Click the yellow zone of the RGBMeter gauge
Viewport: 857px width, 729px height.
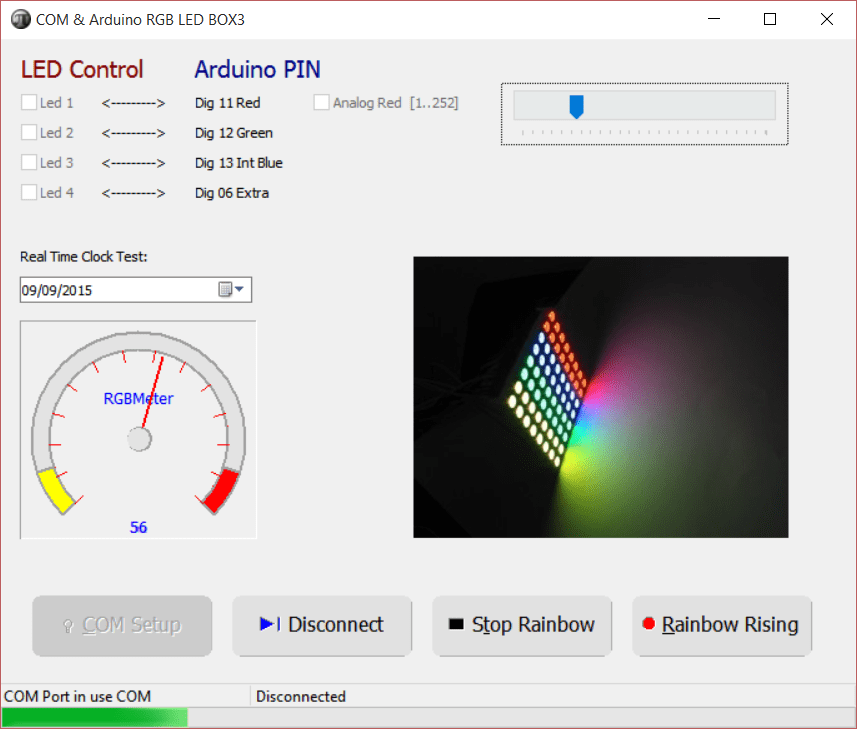[x=54, y=490]
